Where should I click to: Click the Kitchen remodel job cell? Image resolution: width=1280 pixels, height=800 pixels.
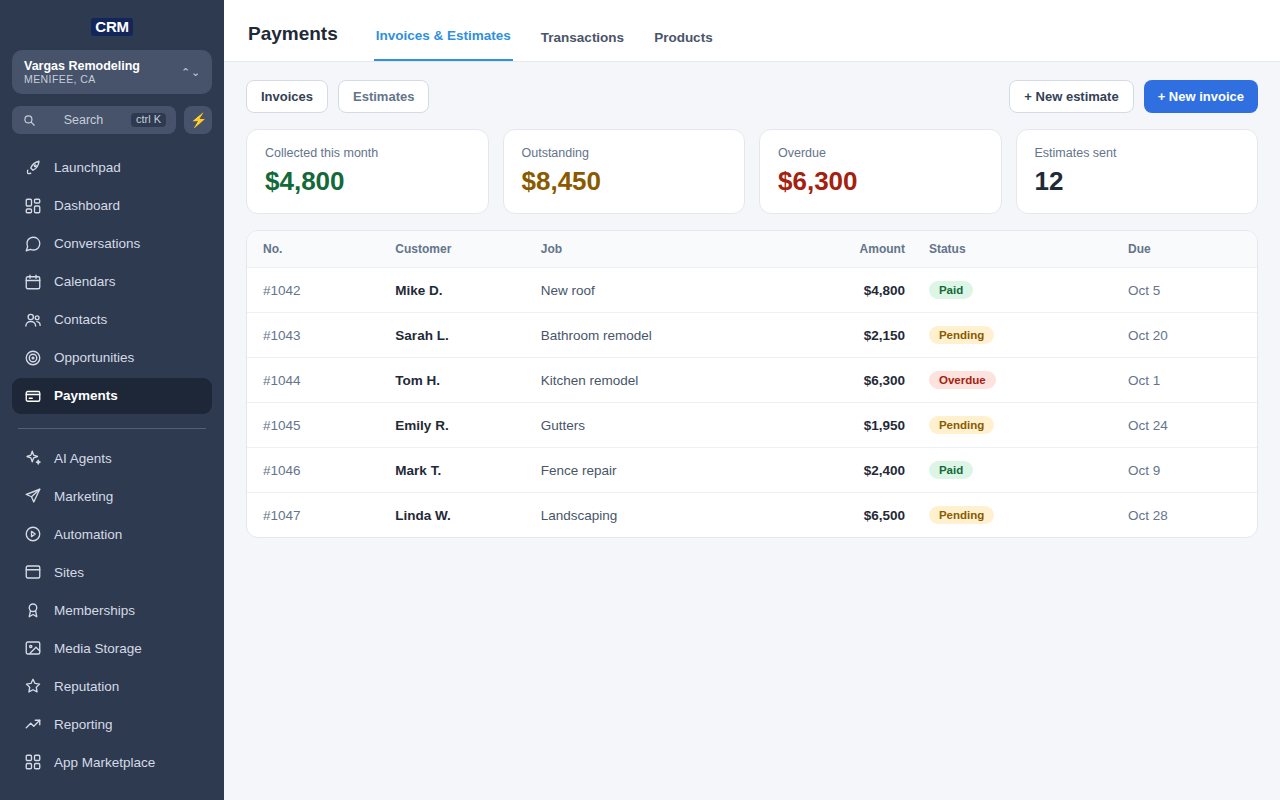pos(590,381)
